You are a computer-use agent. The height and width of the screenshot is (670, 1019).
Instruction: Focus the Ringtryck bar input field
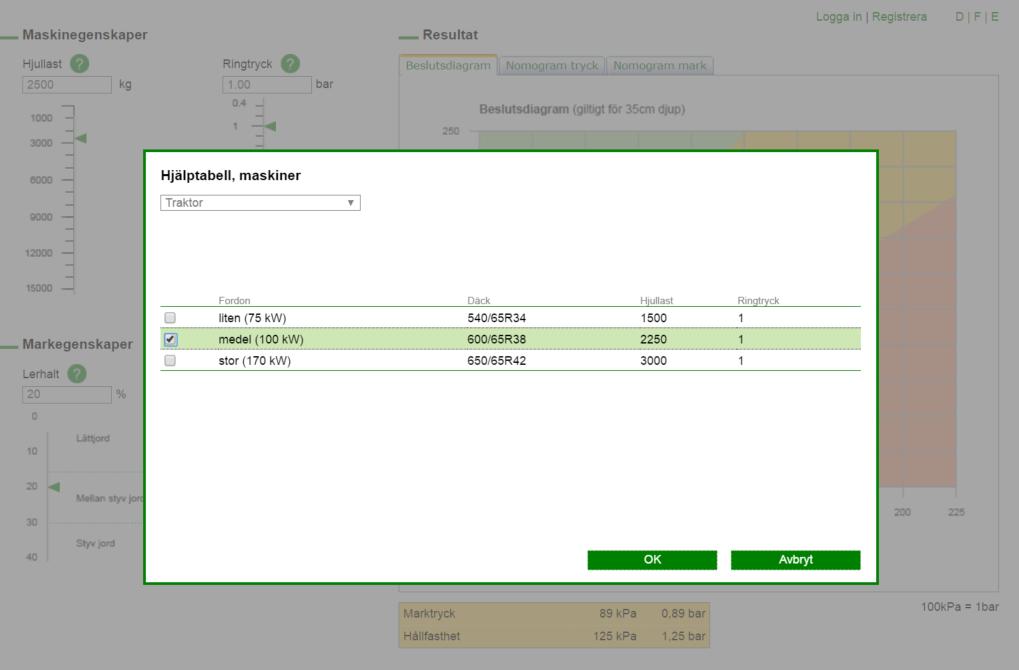(x=267, y=84)
